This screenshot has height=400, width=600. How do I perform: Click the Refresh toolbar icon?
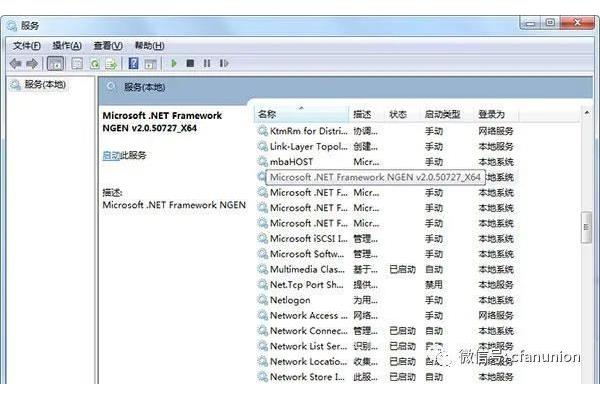pyautogui.click(x=95, y=64)
